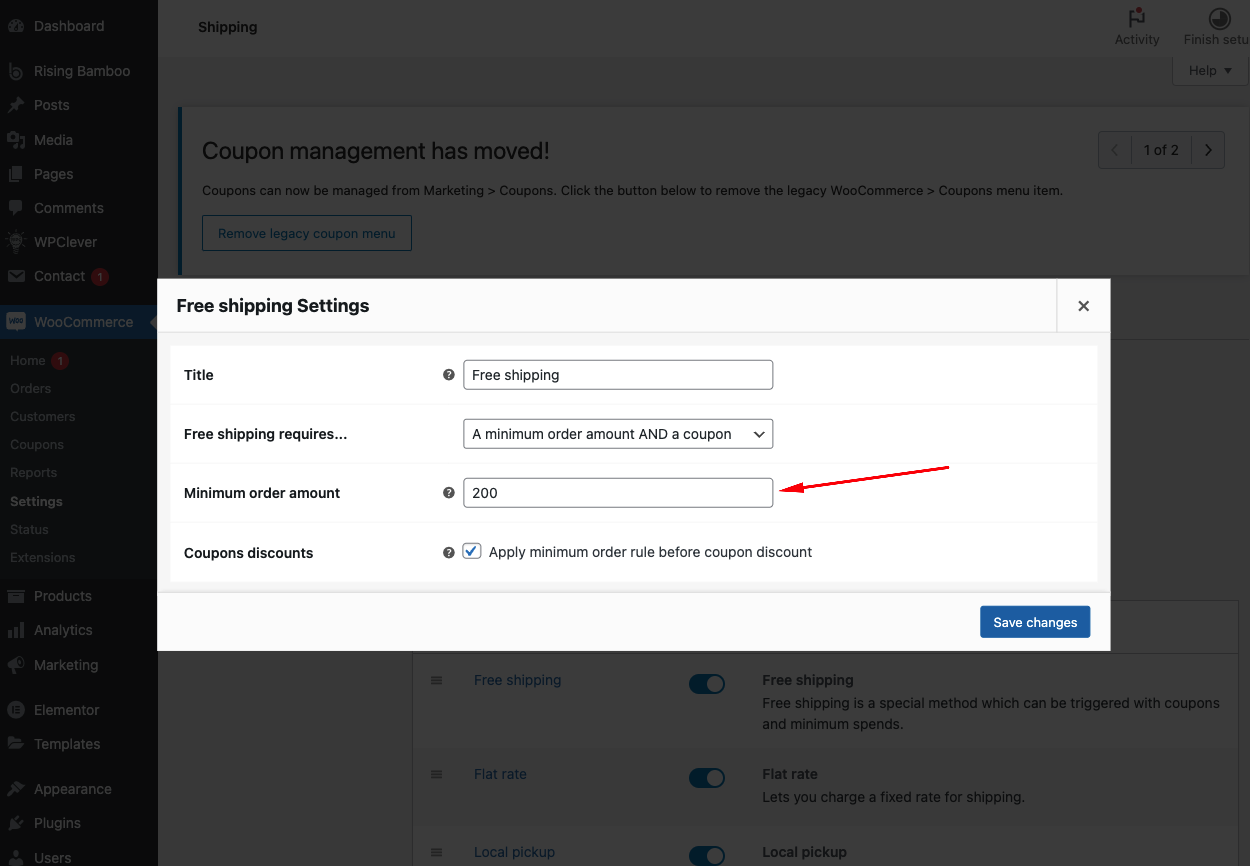Viewport: 1250px width, 866px height.
Task: Open WooCommerce Orders submenu item
Action: pyautogui.click(x=30, y=388)
